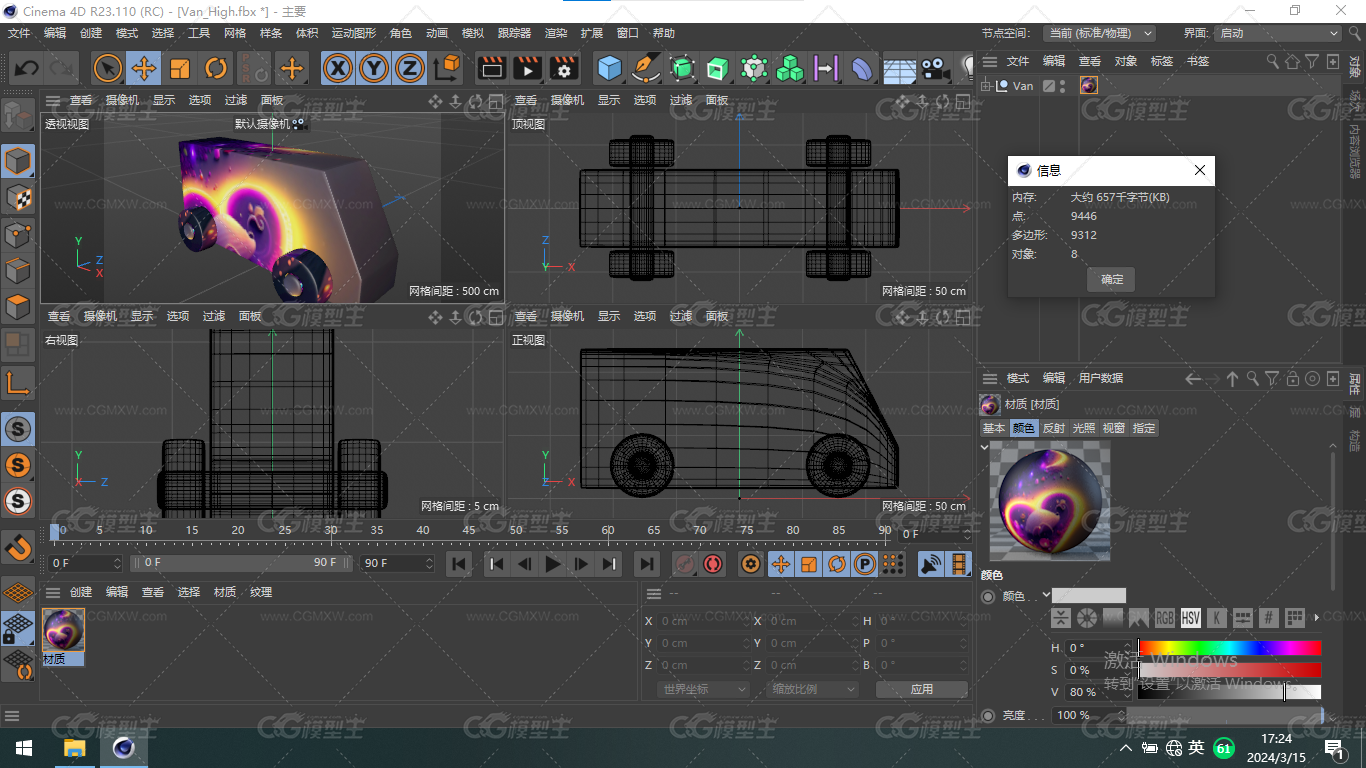This screenshot has height=768, width=1366.
Task: Toggle the 亮度 radio circle
Action: [988, 715]
